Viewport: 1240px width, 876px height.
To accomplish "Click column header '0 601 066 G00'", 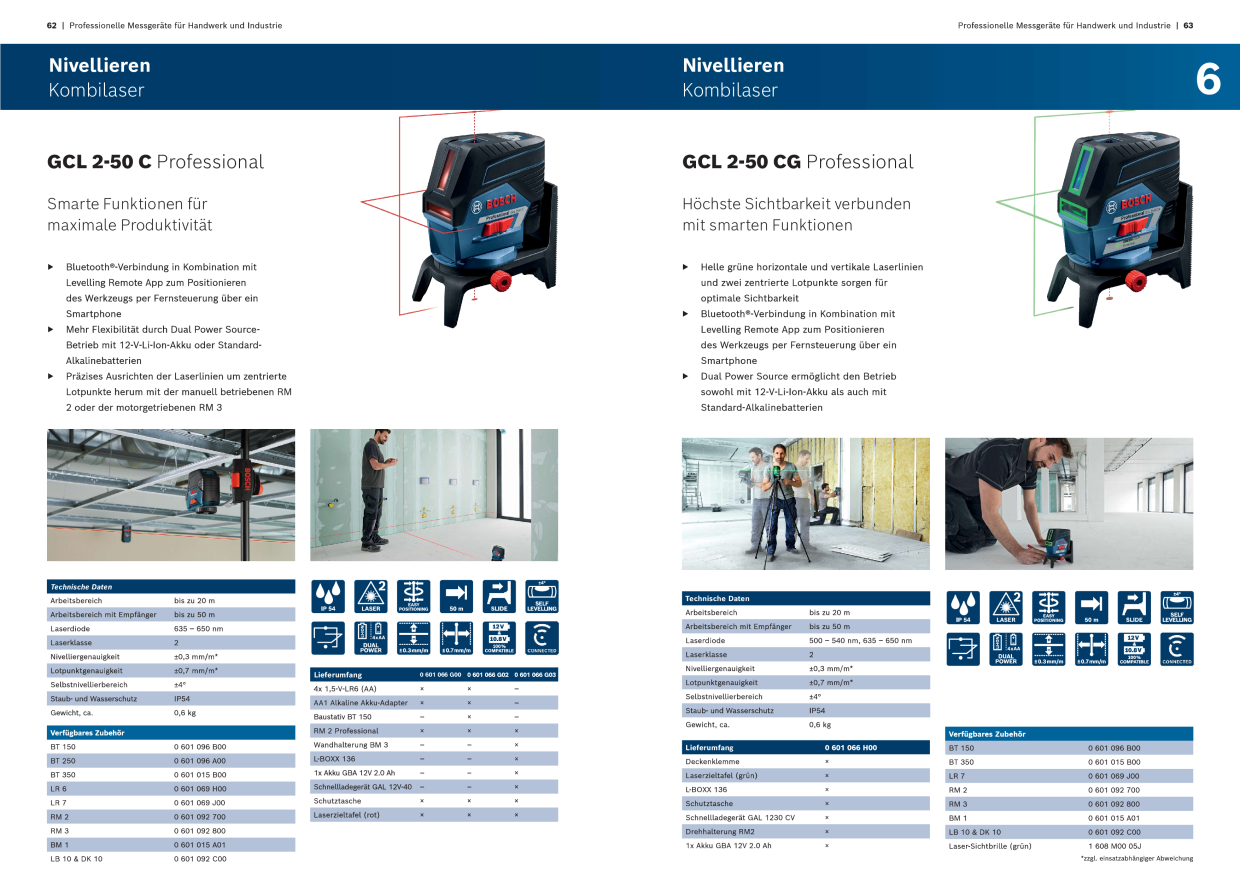I will click(x=439, y=675).
